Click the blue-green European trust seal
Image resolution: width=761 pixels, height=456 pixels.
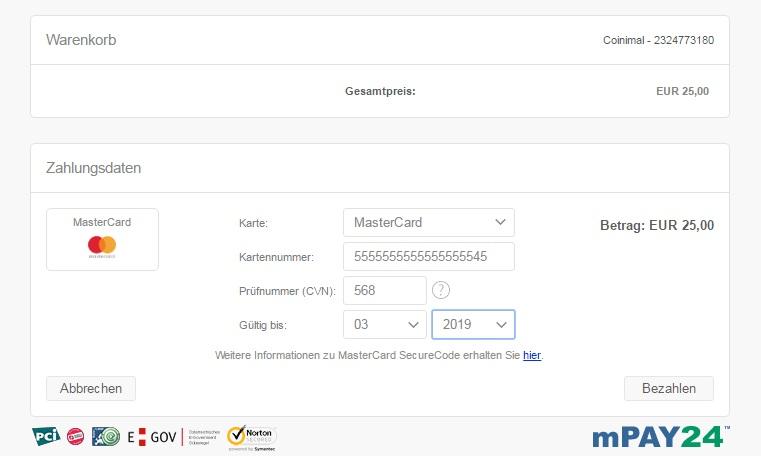pyautogui.click(x=106, y=436)
